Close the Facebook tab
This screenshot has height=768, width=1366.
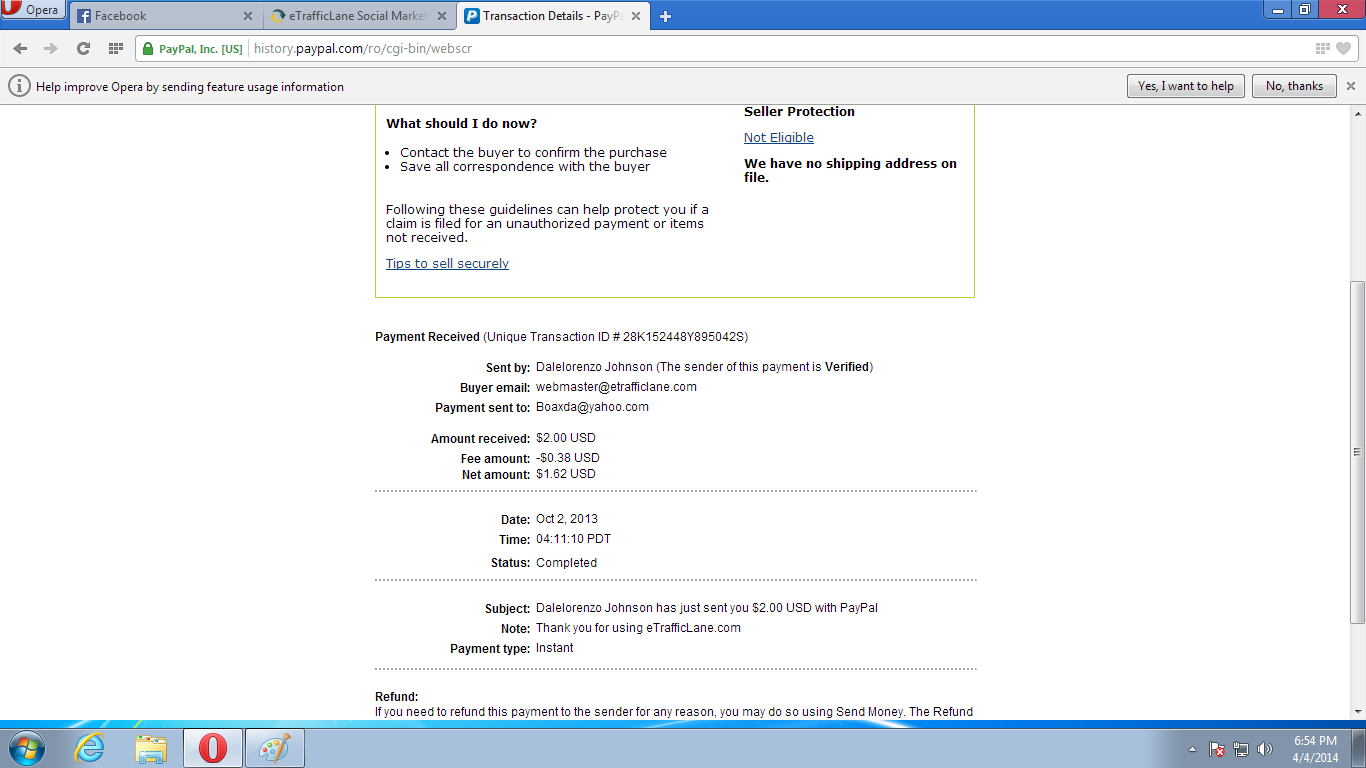[248, 16]
